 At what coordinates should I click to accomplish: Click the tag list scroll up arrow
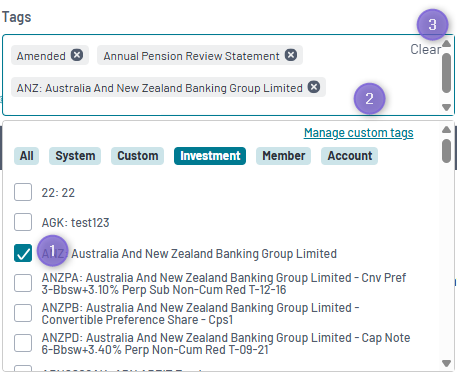click(446, 130)
